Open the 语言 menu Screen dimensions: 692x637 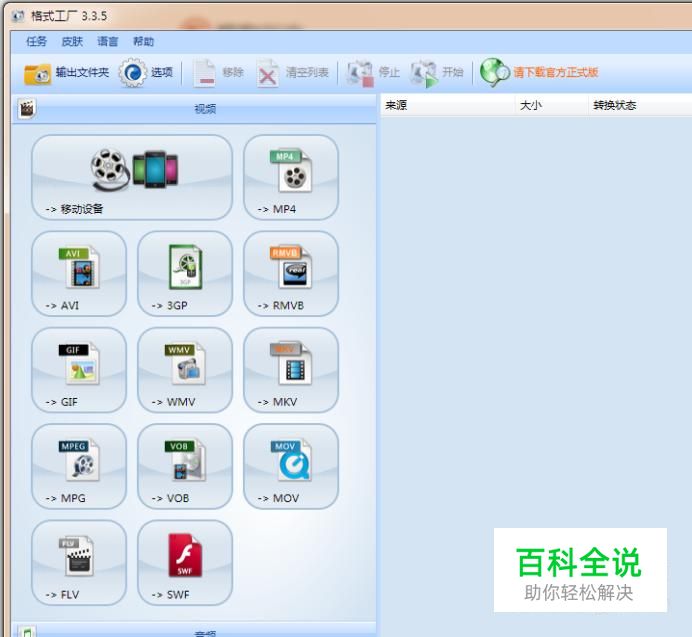coord(108,41)
